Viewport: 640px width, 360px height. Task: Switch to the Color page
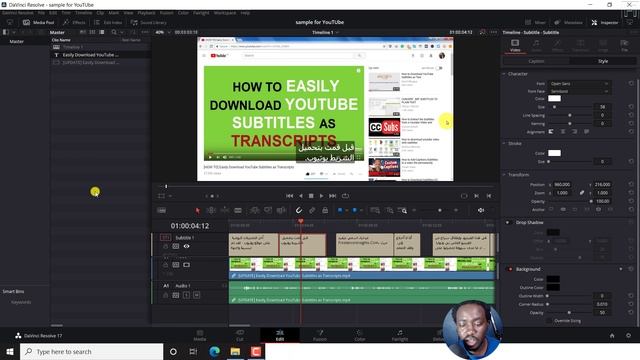coord(360,335)
